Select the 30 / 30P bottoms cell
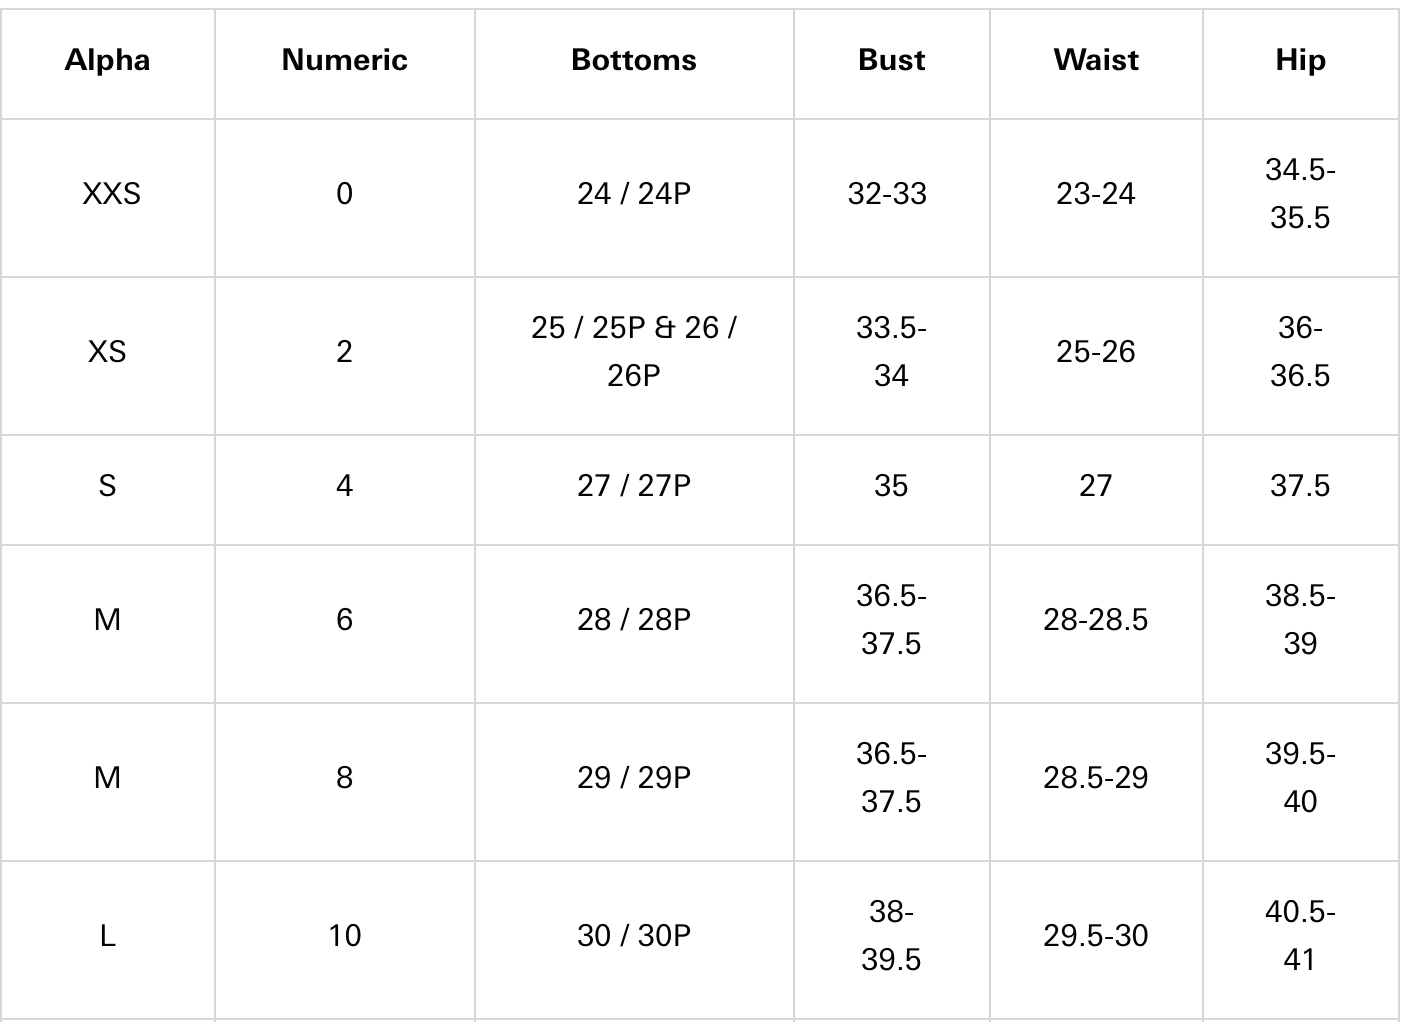Image resolution: width=1402 pixels, height=1022 pixels. click(633, 935)
